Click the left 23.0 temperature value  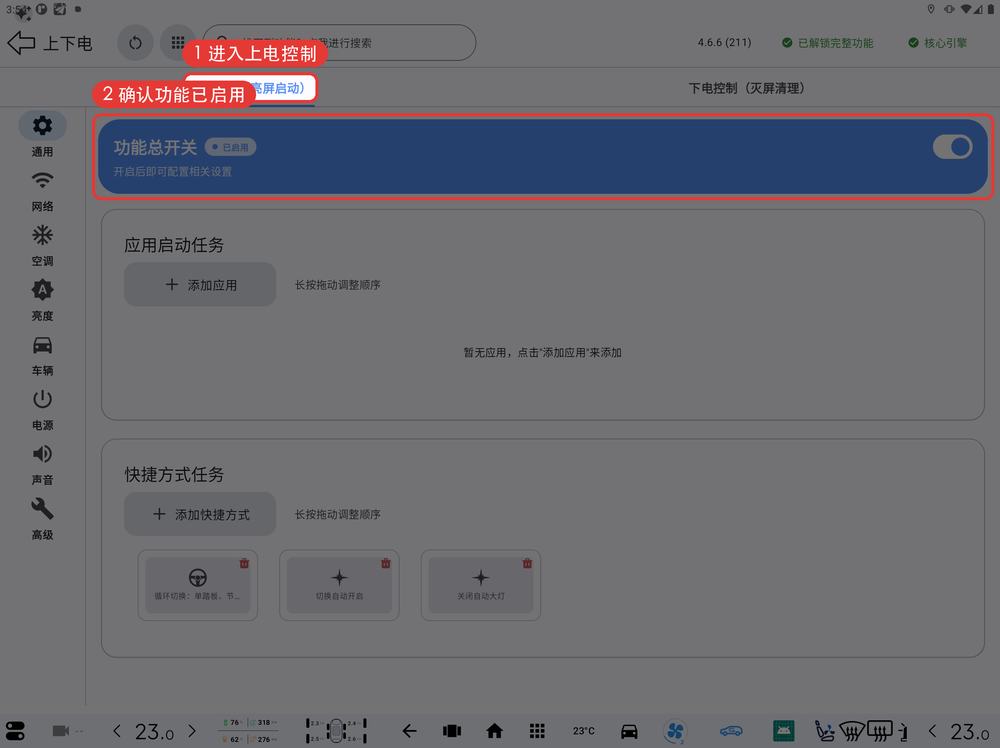click(x=154, y=731)
